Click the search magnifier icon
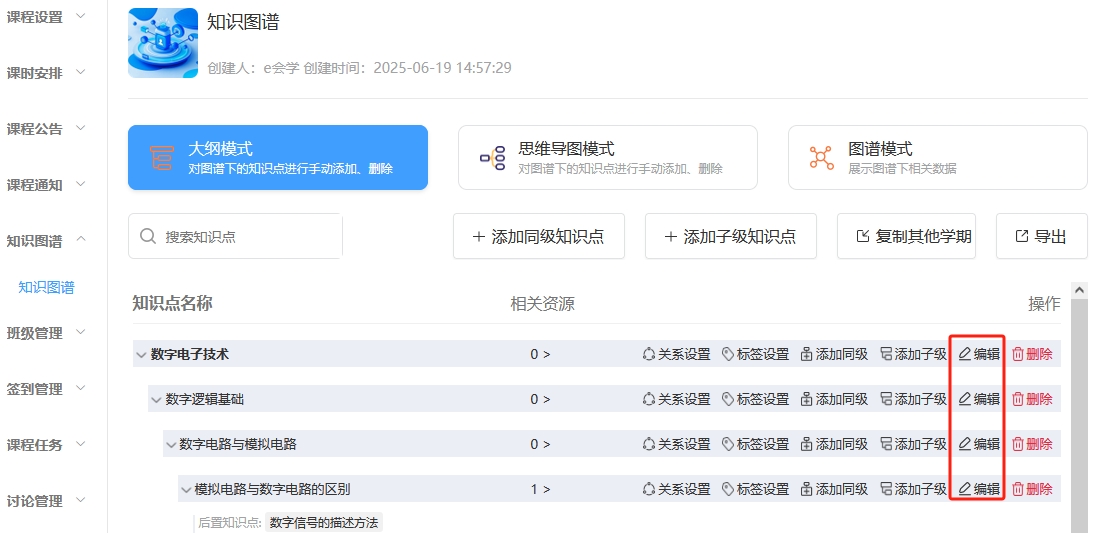 [x=148, y=237]
